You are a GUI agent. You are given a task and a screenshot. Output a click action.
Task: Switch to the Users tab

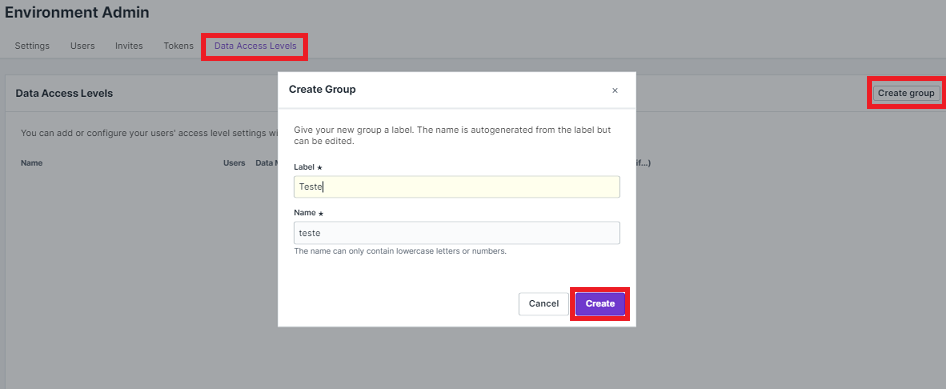82,46
